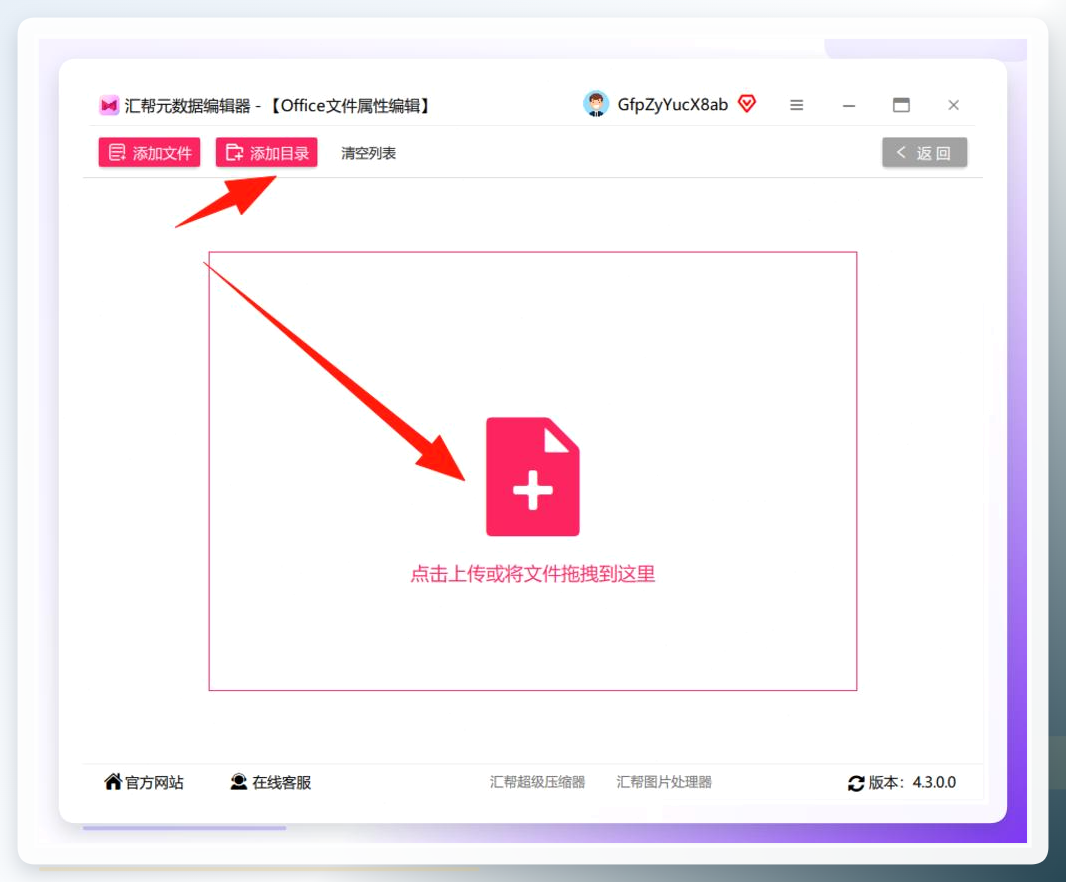The width and height of the screenshot is (1066, 882).
Task: Click the 添加文件 (add file) button
Action: click(x=150, y=152)
